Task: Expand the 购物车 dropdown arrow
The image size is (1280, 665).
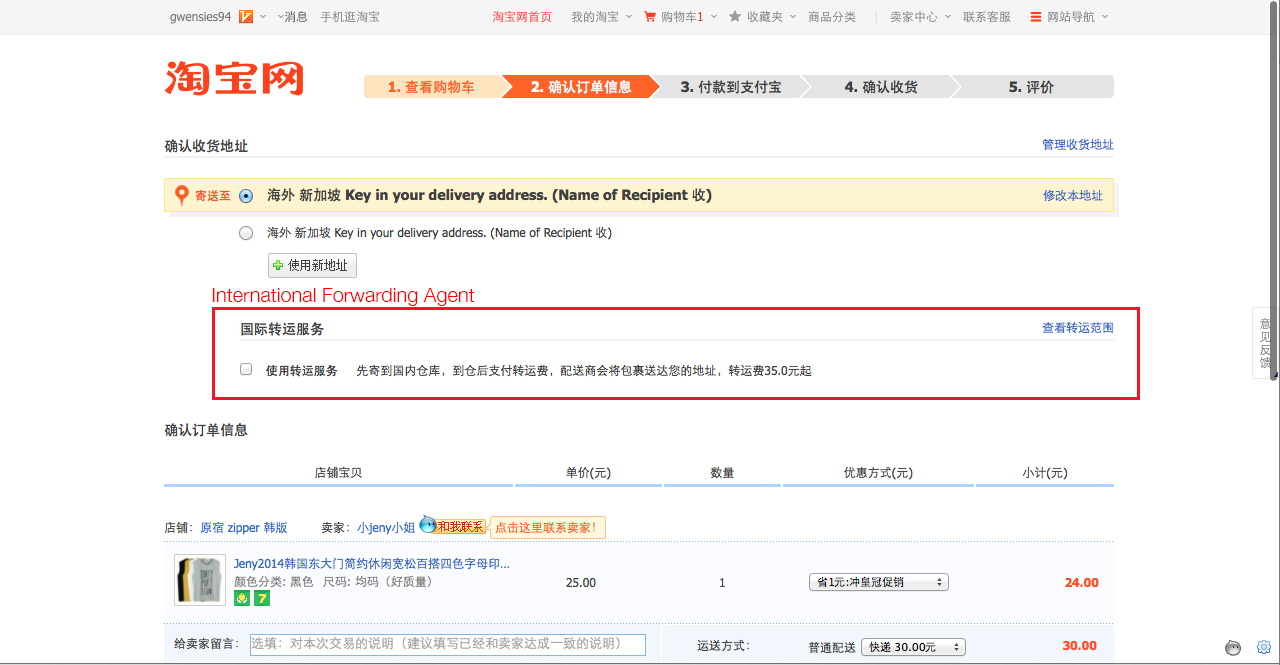Action: 714,16
